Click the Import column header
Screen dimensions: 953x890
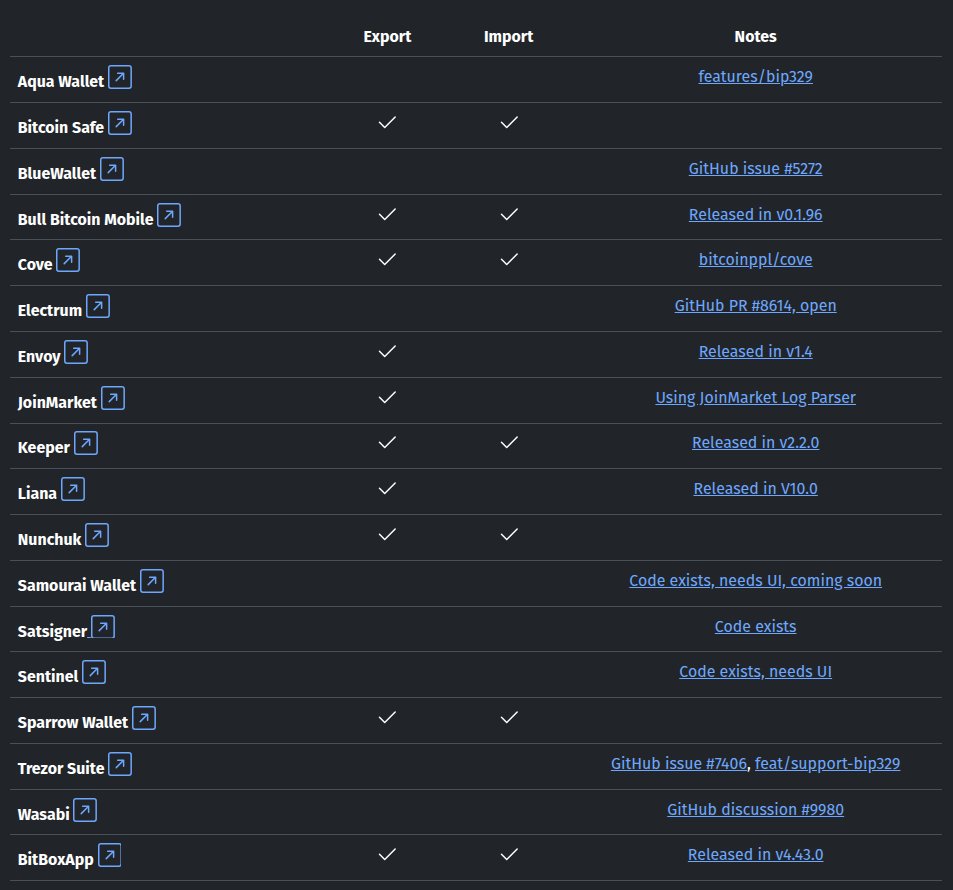(508, 36)
